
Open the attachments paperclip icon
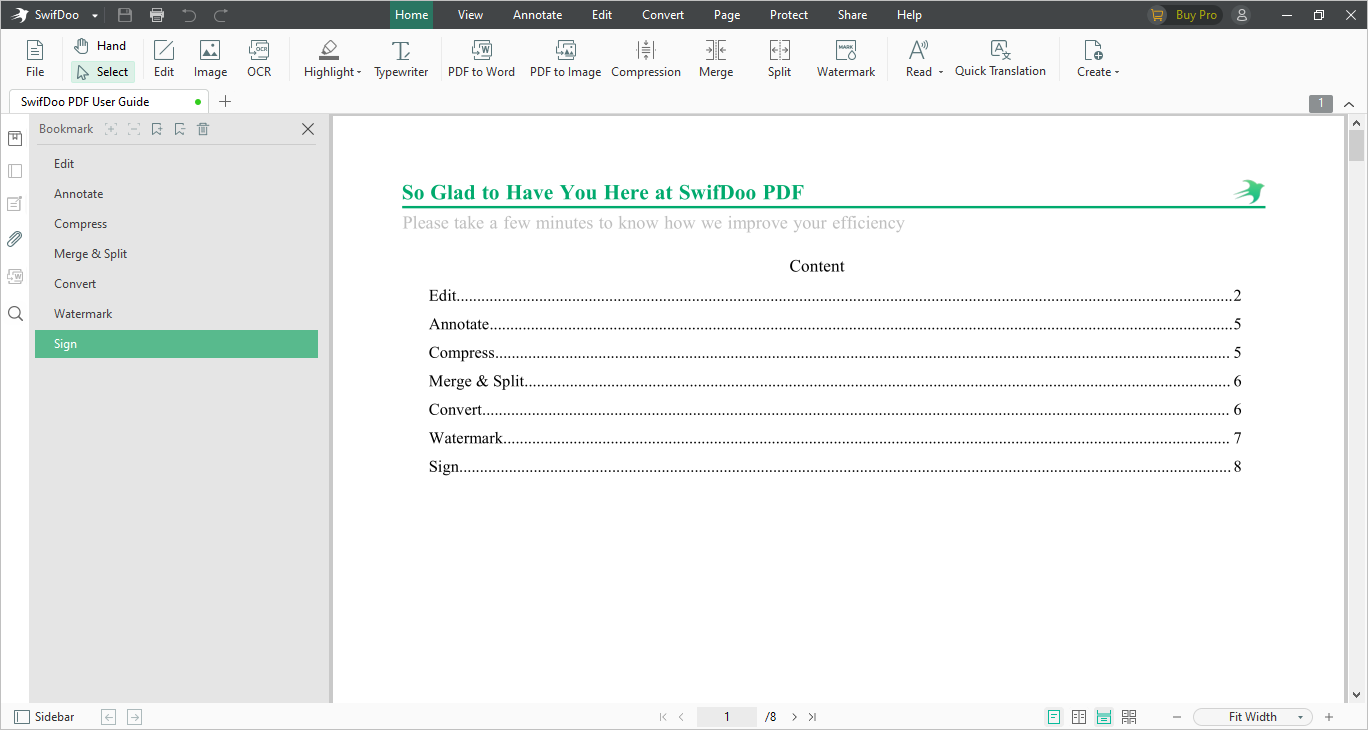(x=15, y=239)
